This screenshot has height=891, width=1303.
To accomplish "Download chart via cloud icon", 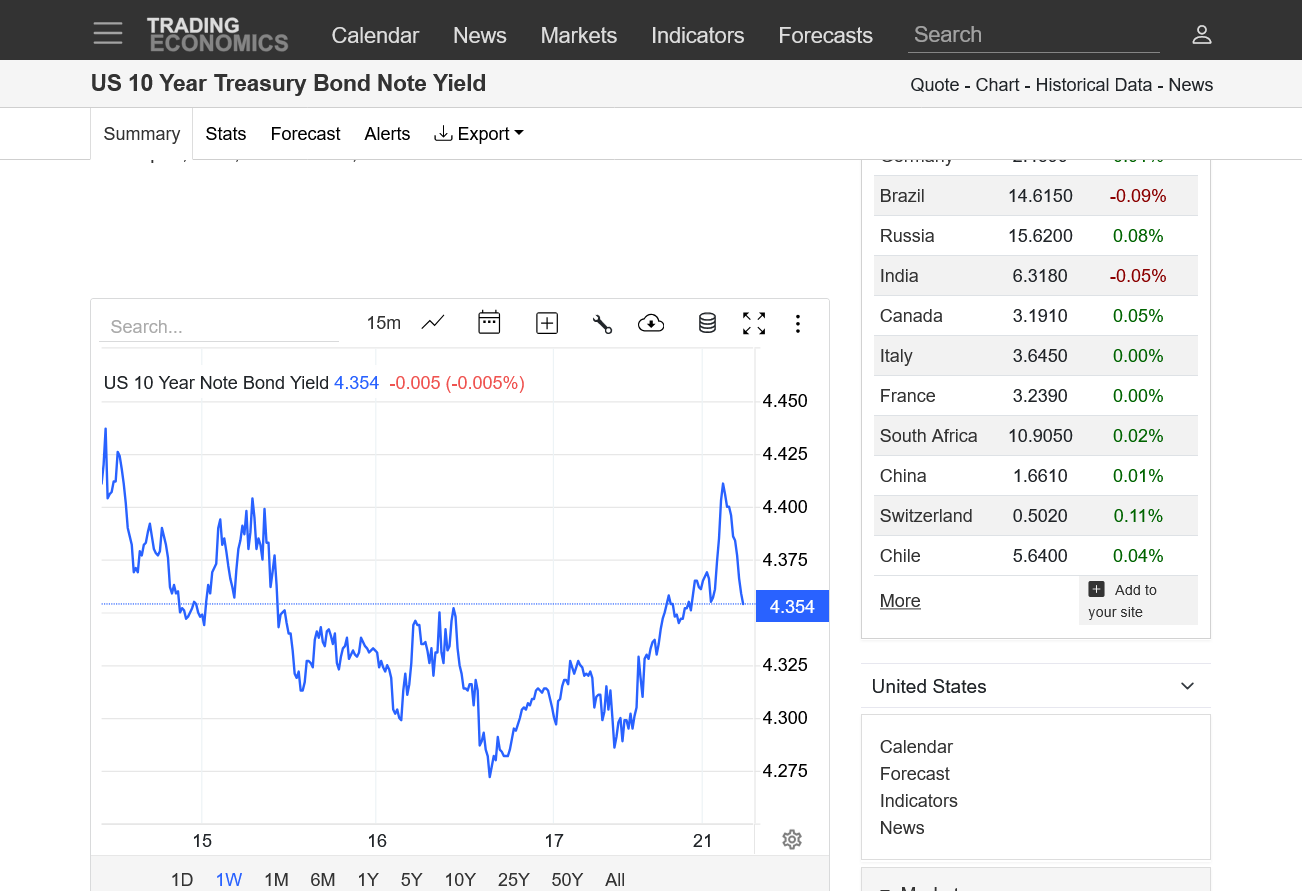I will 651,323.
